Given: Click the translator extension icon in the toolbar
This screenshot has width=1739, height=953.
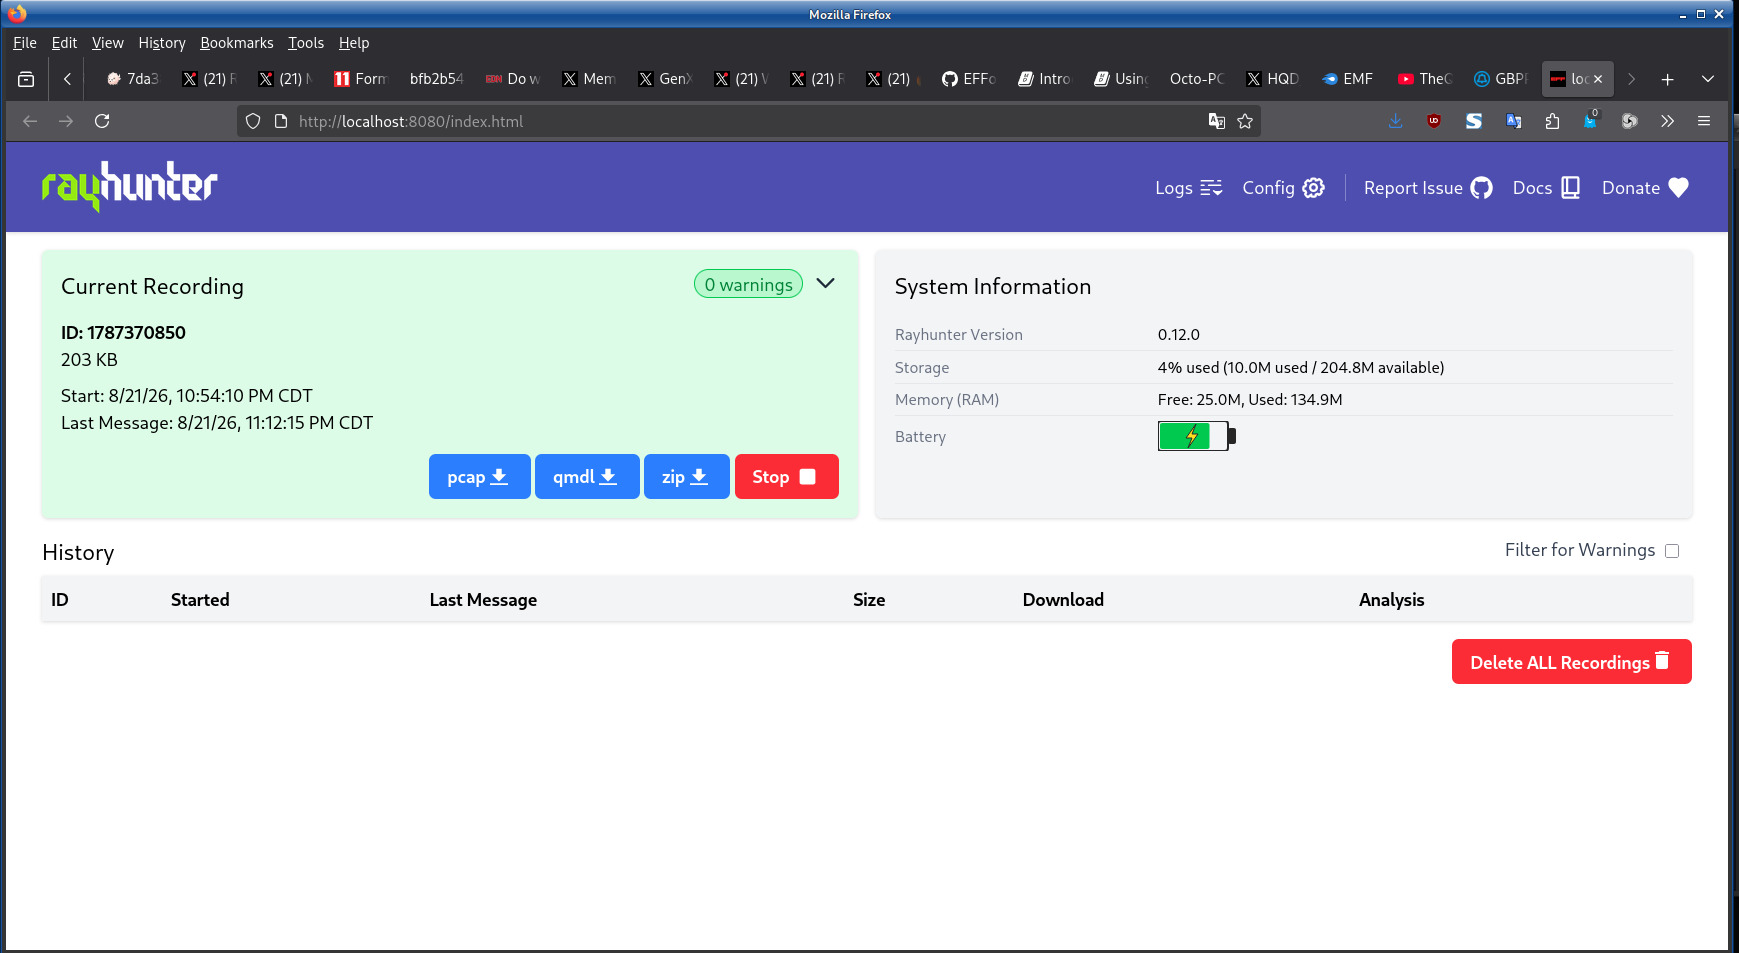Looking at the screenshot, I should coord(1514,121).
